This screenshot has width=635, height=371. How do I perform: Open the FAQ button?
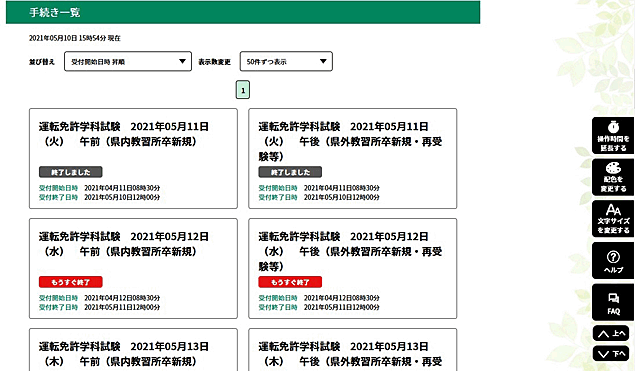click(x=613, y=303)
